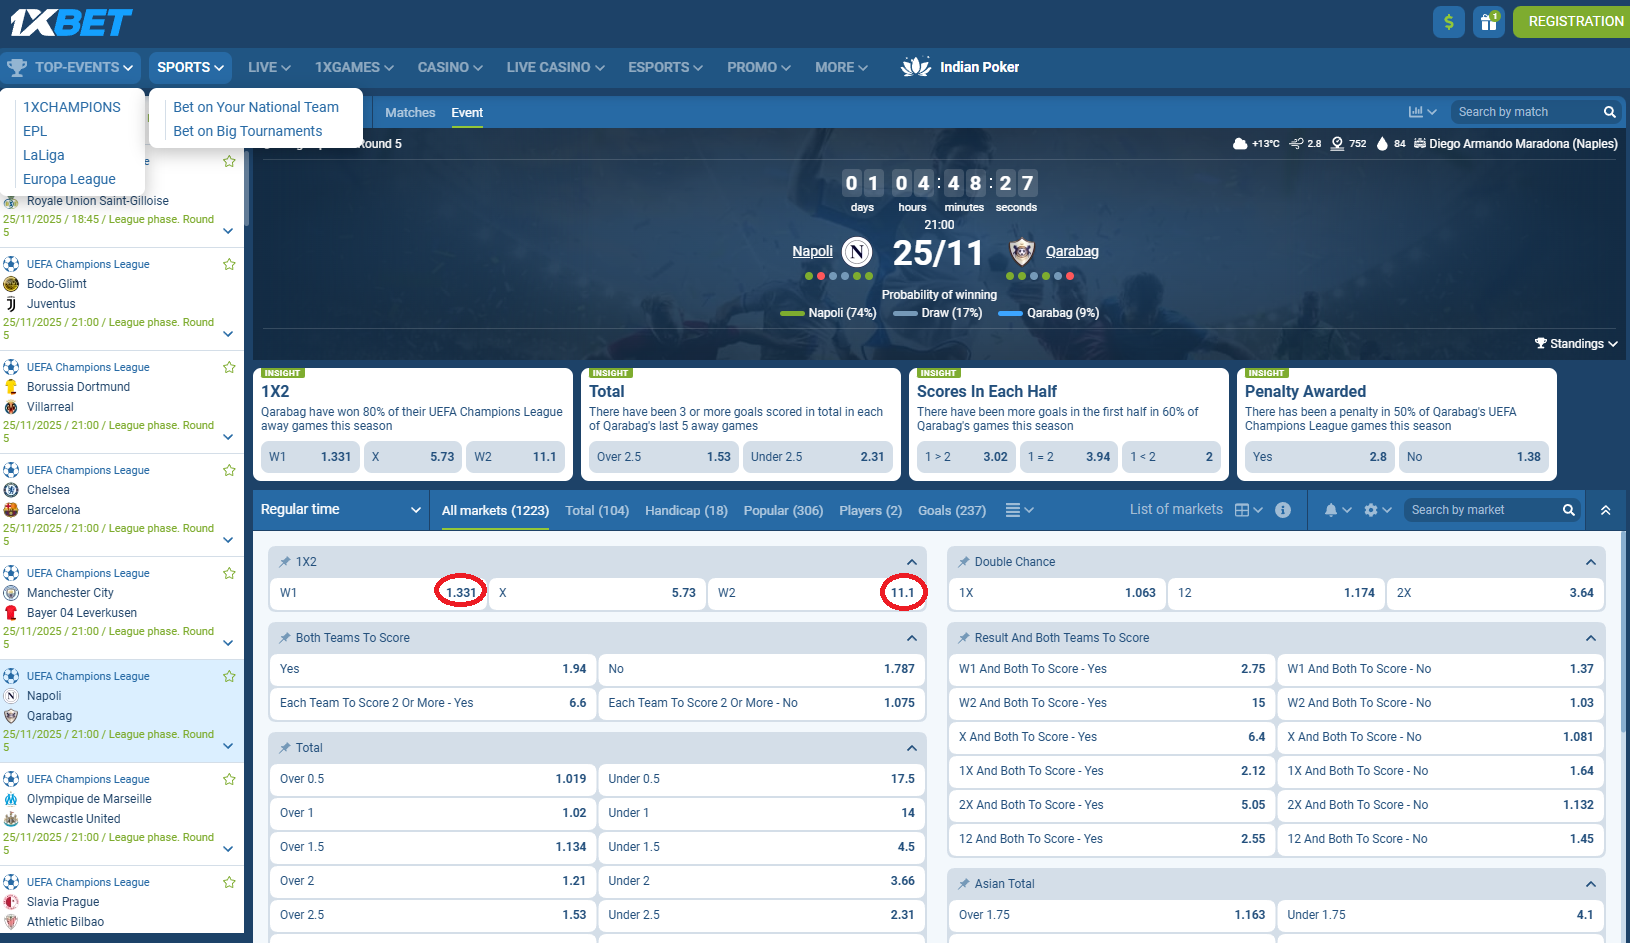The height and width of the screenshot is (943, 1630).
Task: Open Bet on Your National Team
Action: (256, 107)
